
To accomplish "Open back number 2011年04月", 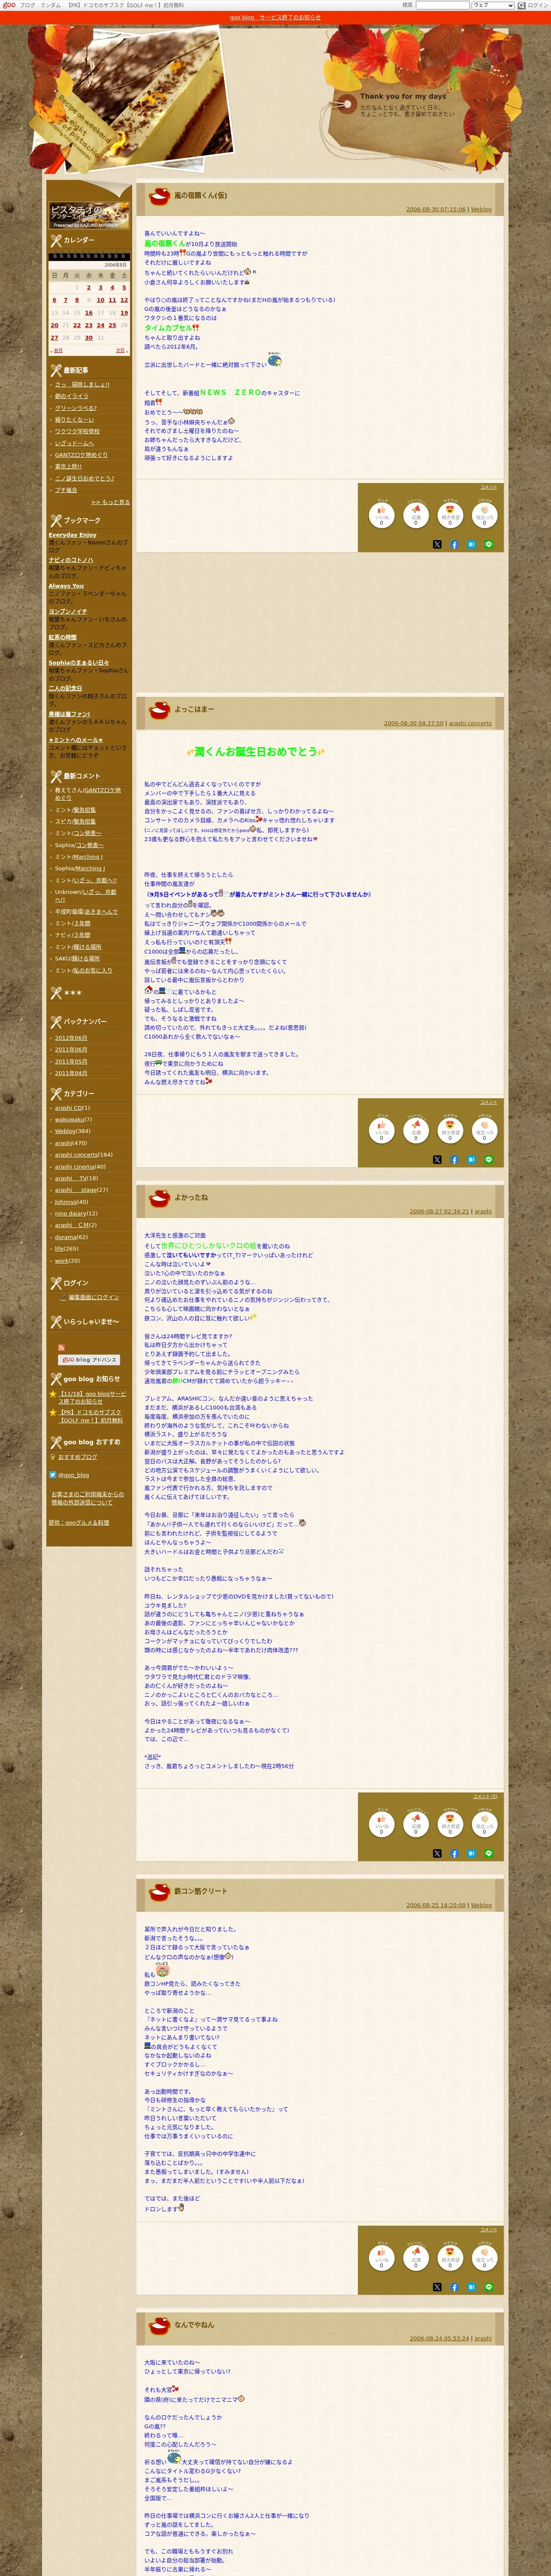I will [70, 1073].
